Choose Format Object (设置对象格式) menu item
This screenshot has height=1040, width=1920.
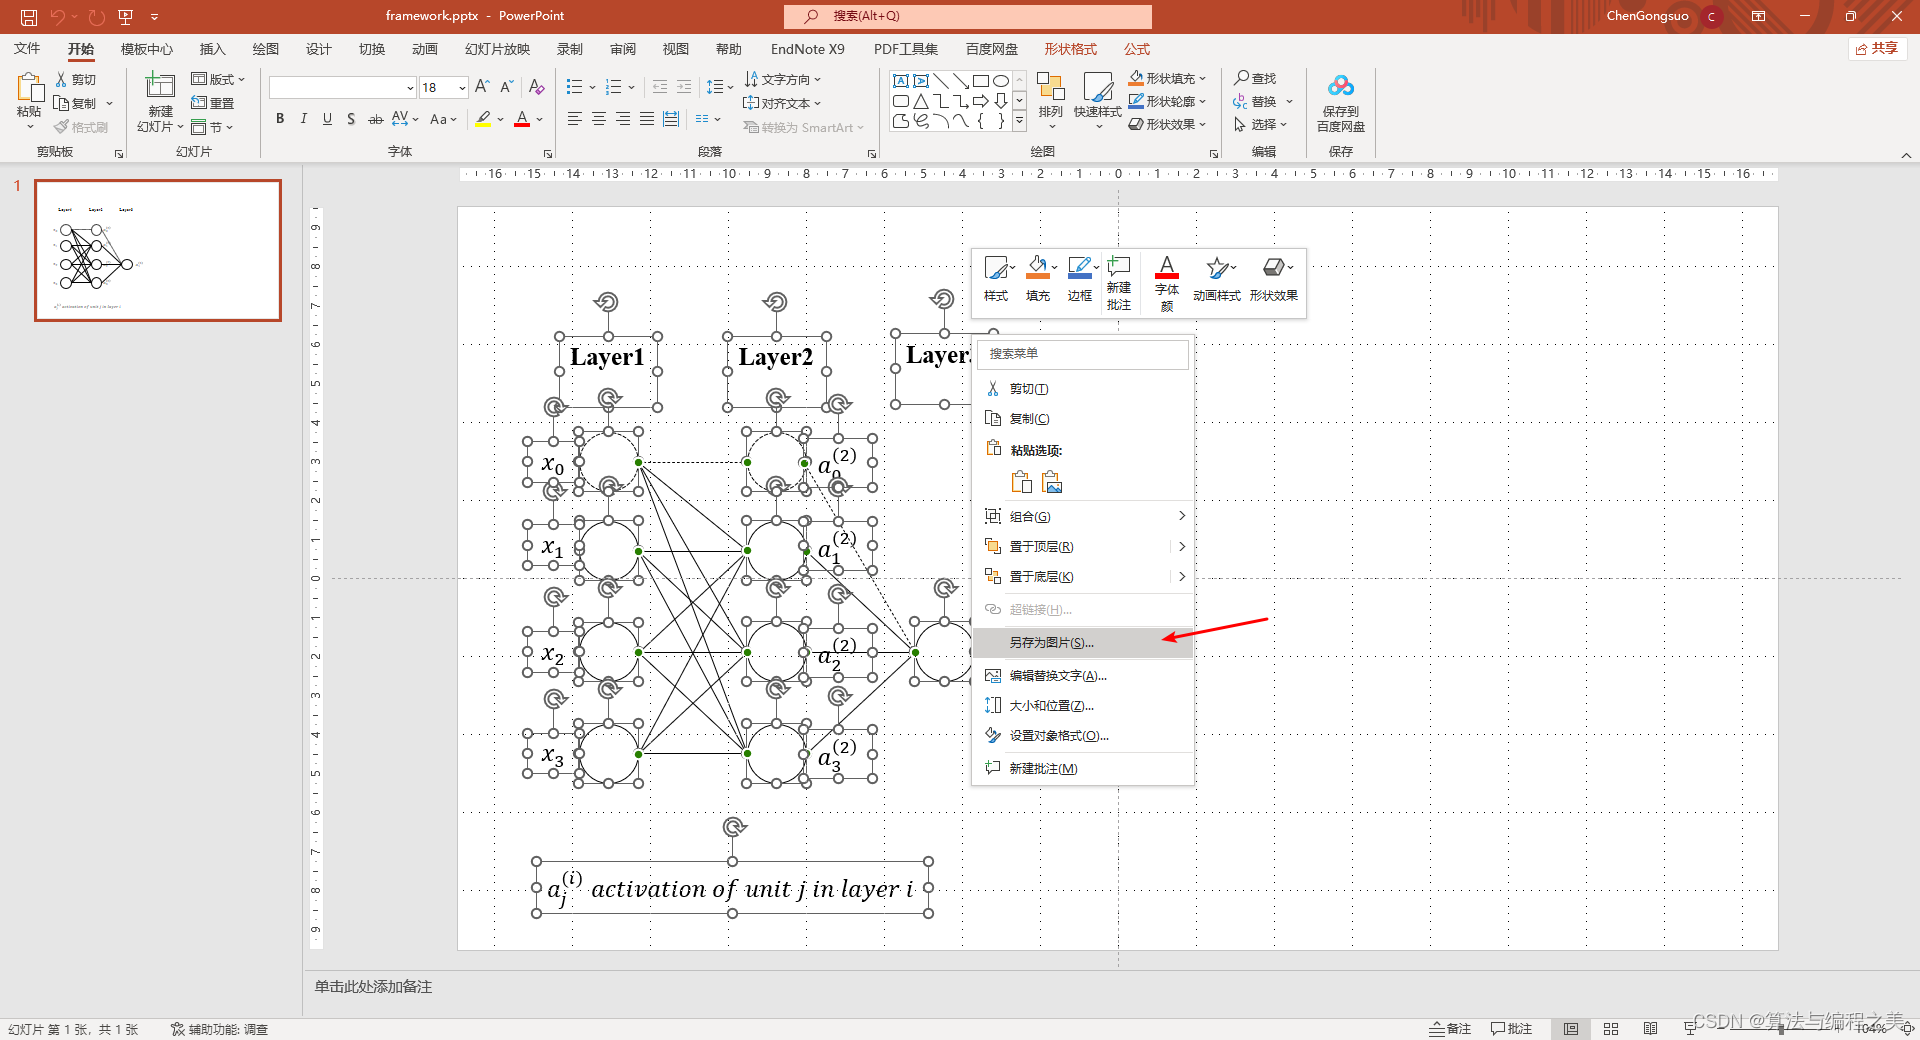click(x=1083, y=736)
